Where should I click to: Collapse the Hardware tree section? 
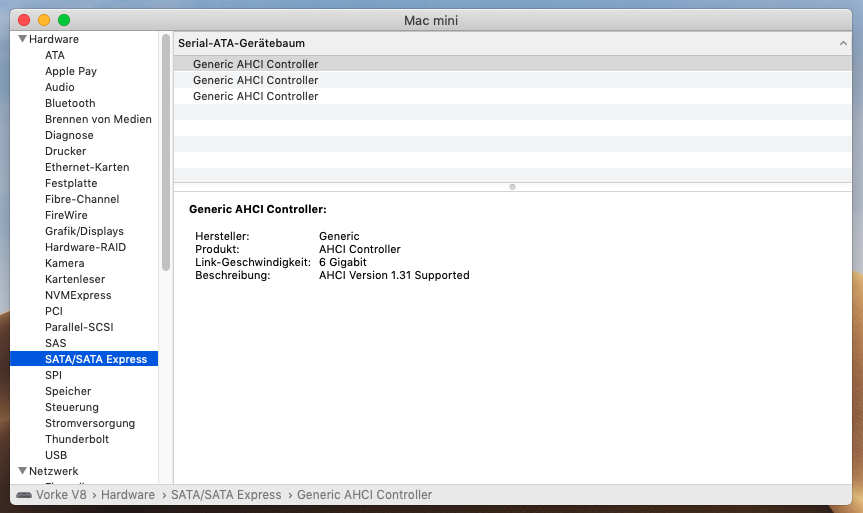[23, 39]
